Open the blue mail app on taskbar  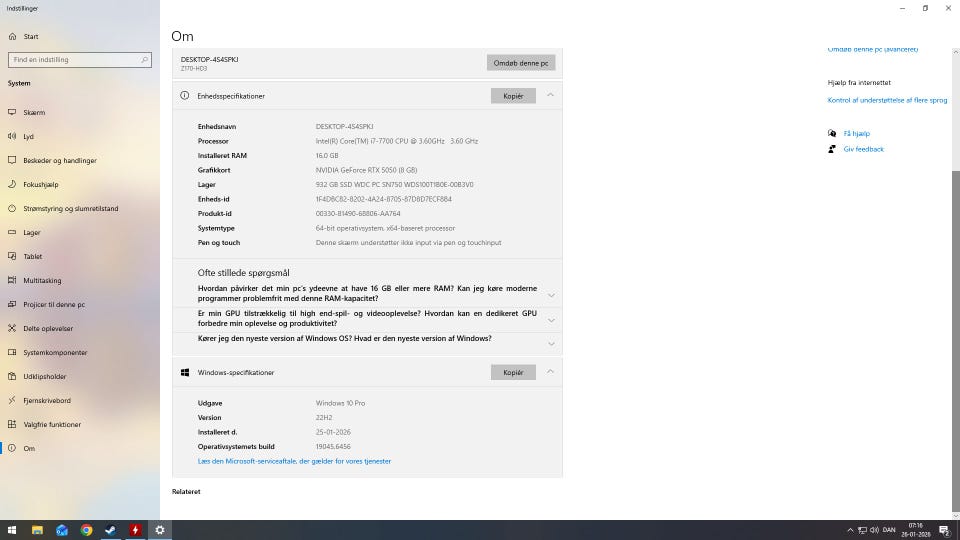62,530
